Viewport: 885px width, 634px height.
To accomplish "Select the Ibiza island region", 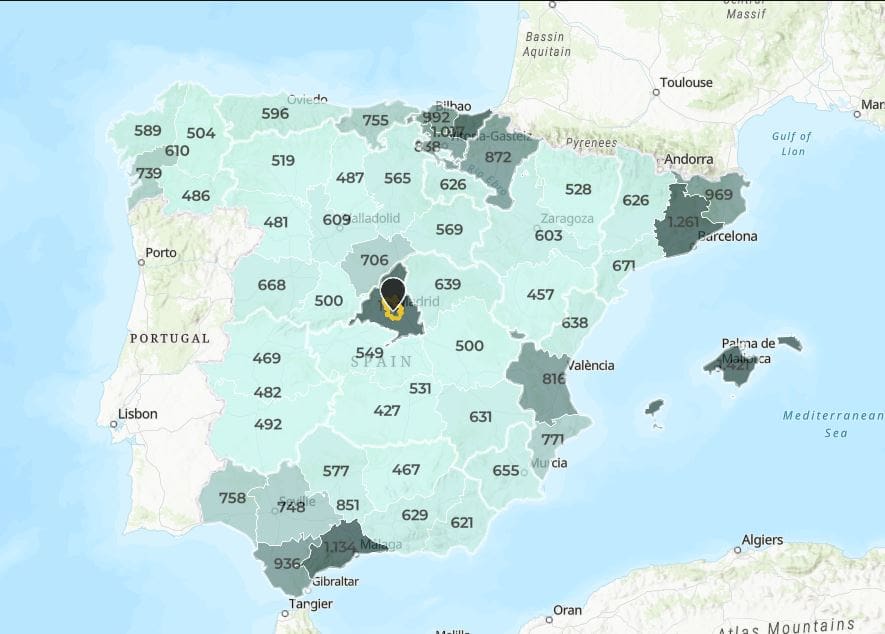I will (x=654, y=408).
